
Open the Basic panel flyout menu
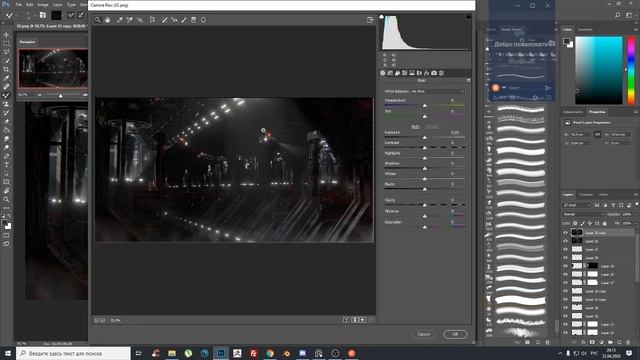[x=468, y=80]
